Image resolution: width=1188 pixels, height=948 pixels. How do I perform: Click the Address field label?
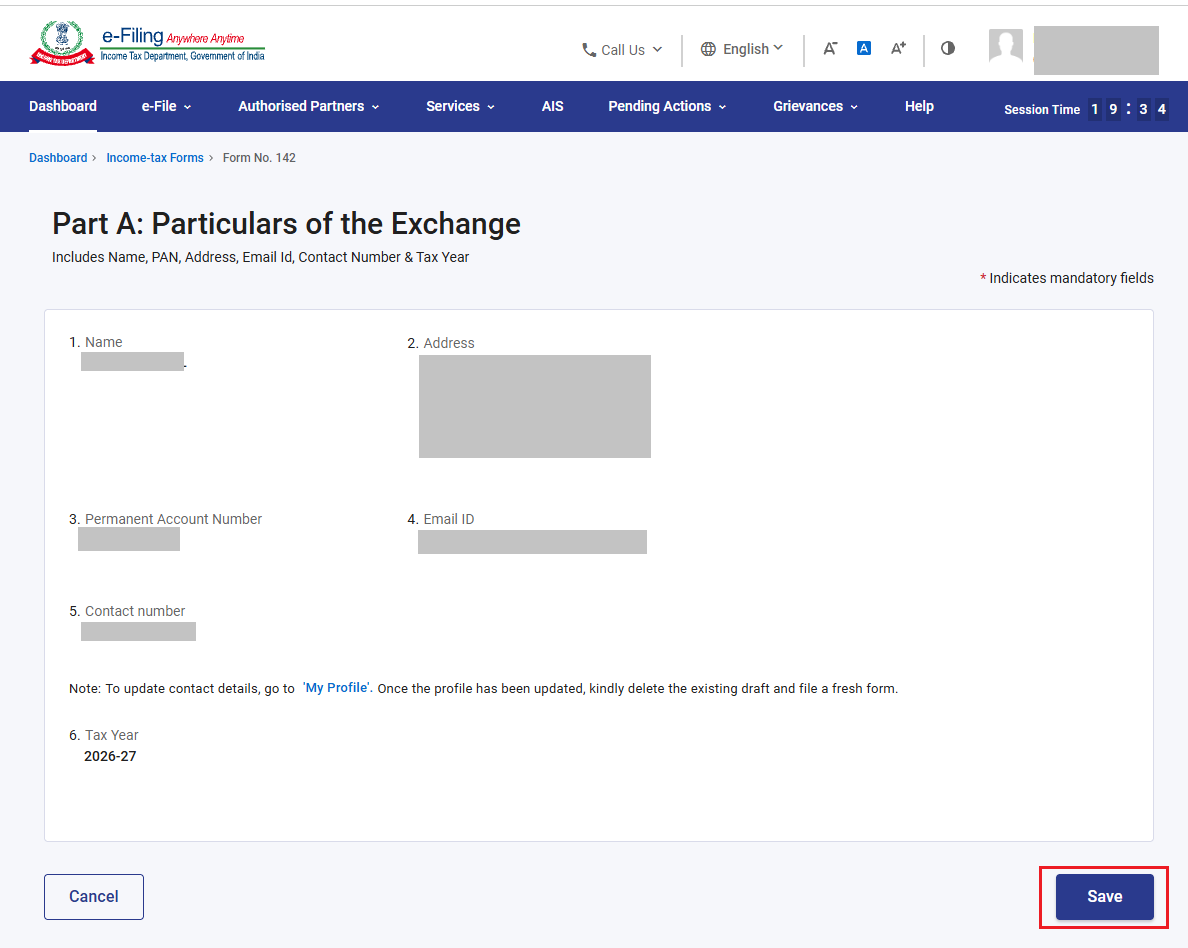(449, 343)
